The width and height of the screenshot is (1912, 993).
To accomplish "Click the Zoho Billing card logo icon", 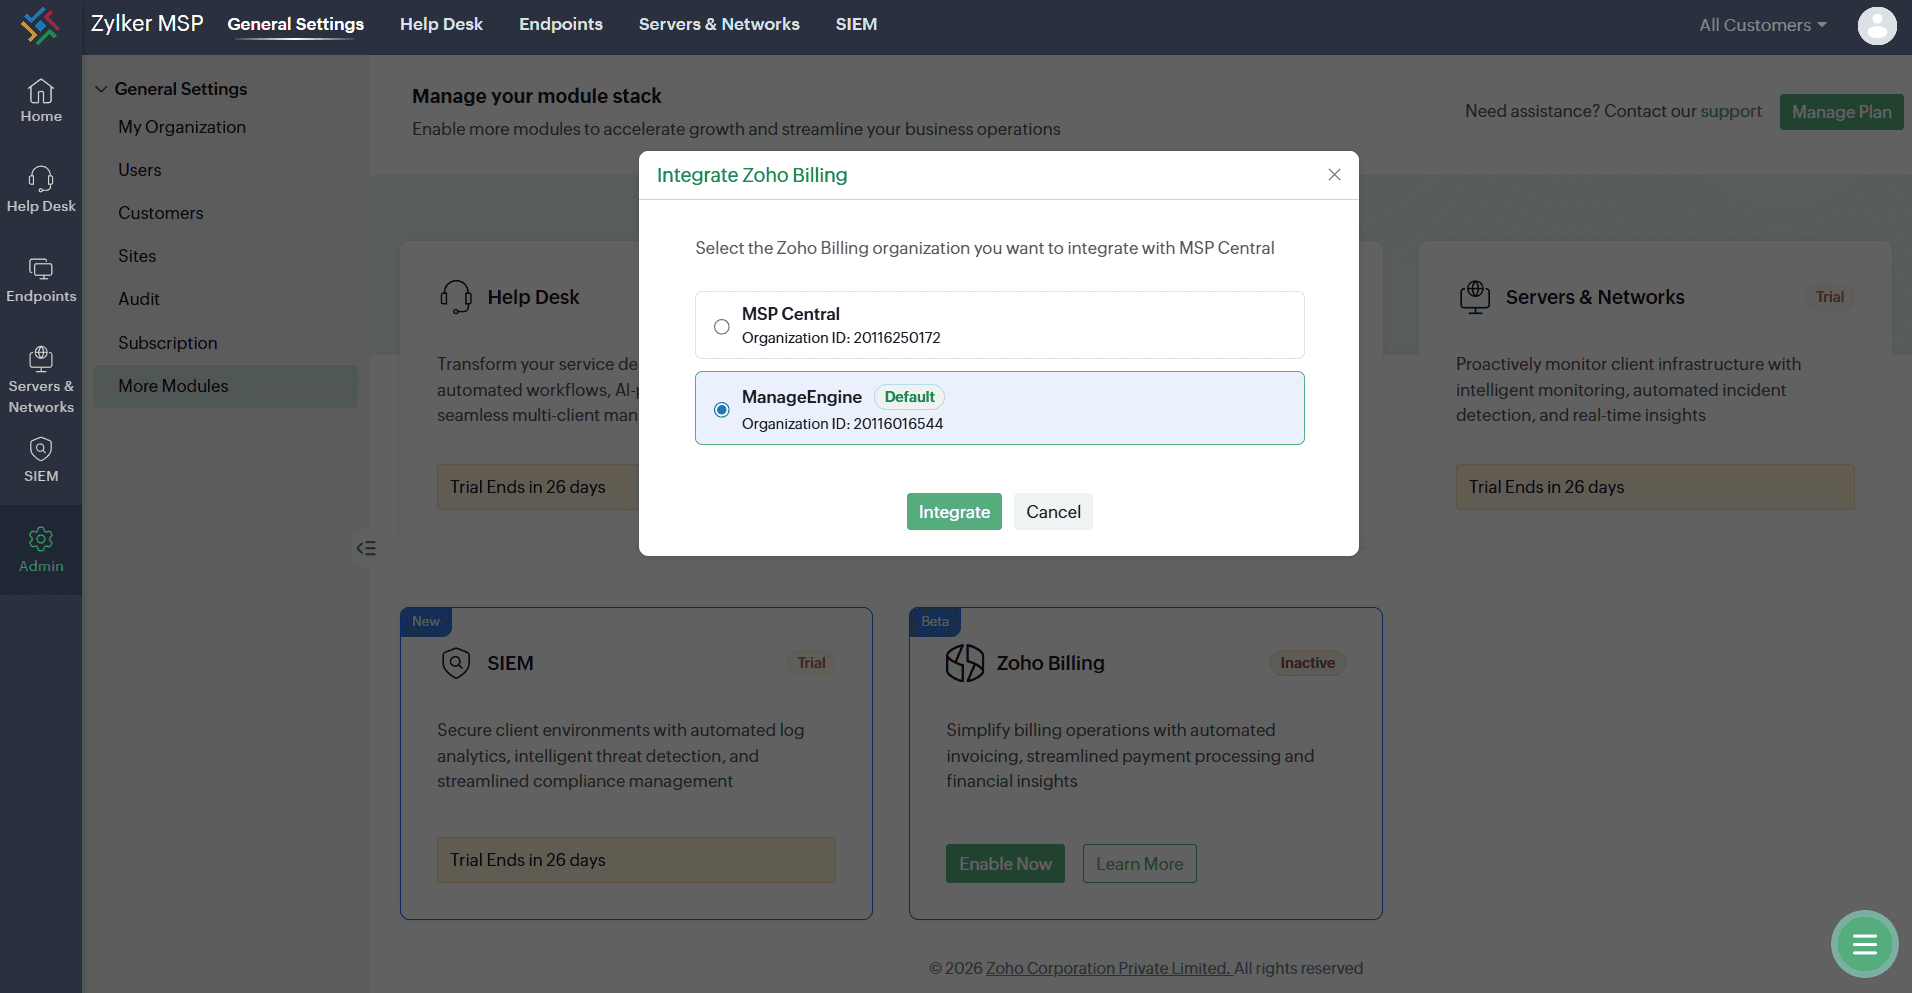I will (965, 663).
